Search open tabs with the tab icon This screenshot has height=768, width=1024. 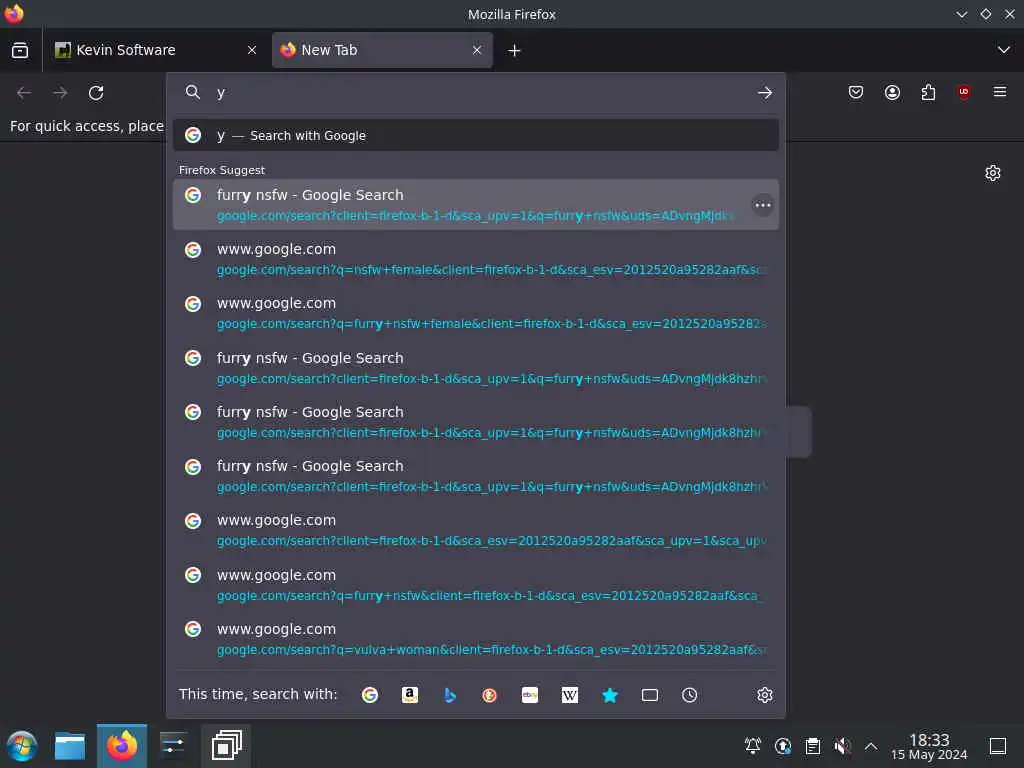point(650,695)
